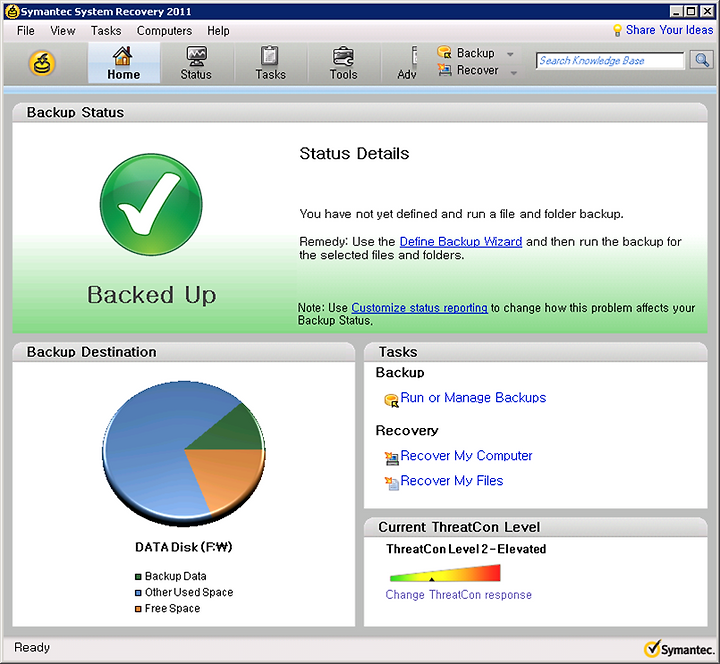Open the Adv (Advanced) toolbar view
Screen dimensions: 720x664
pyautogui.click(x=407, y=63)
